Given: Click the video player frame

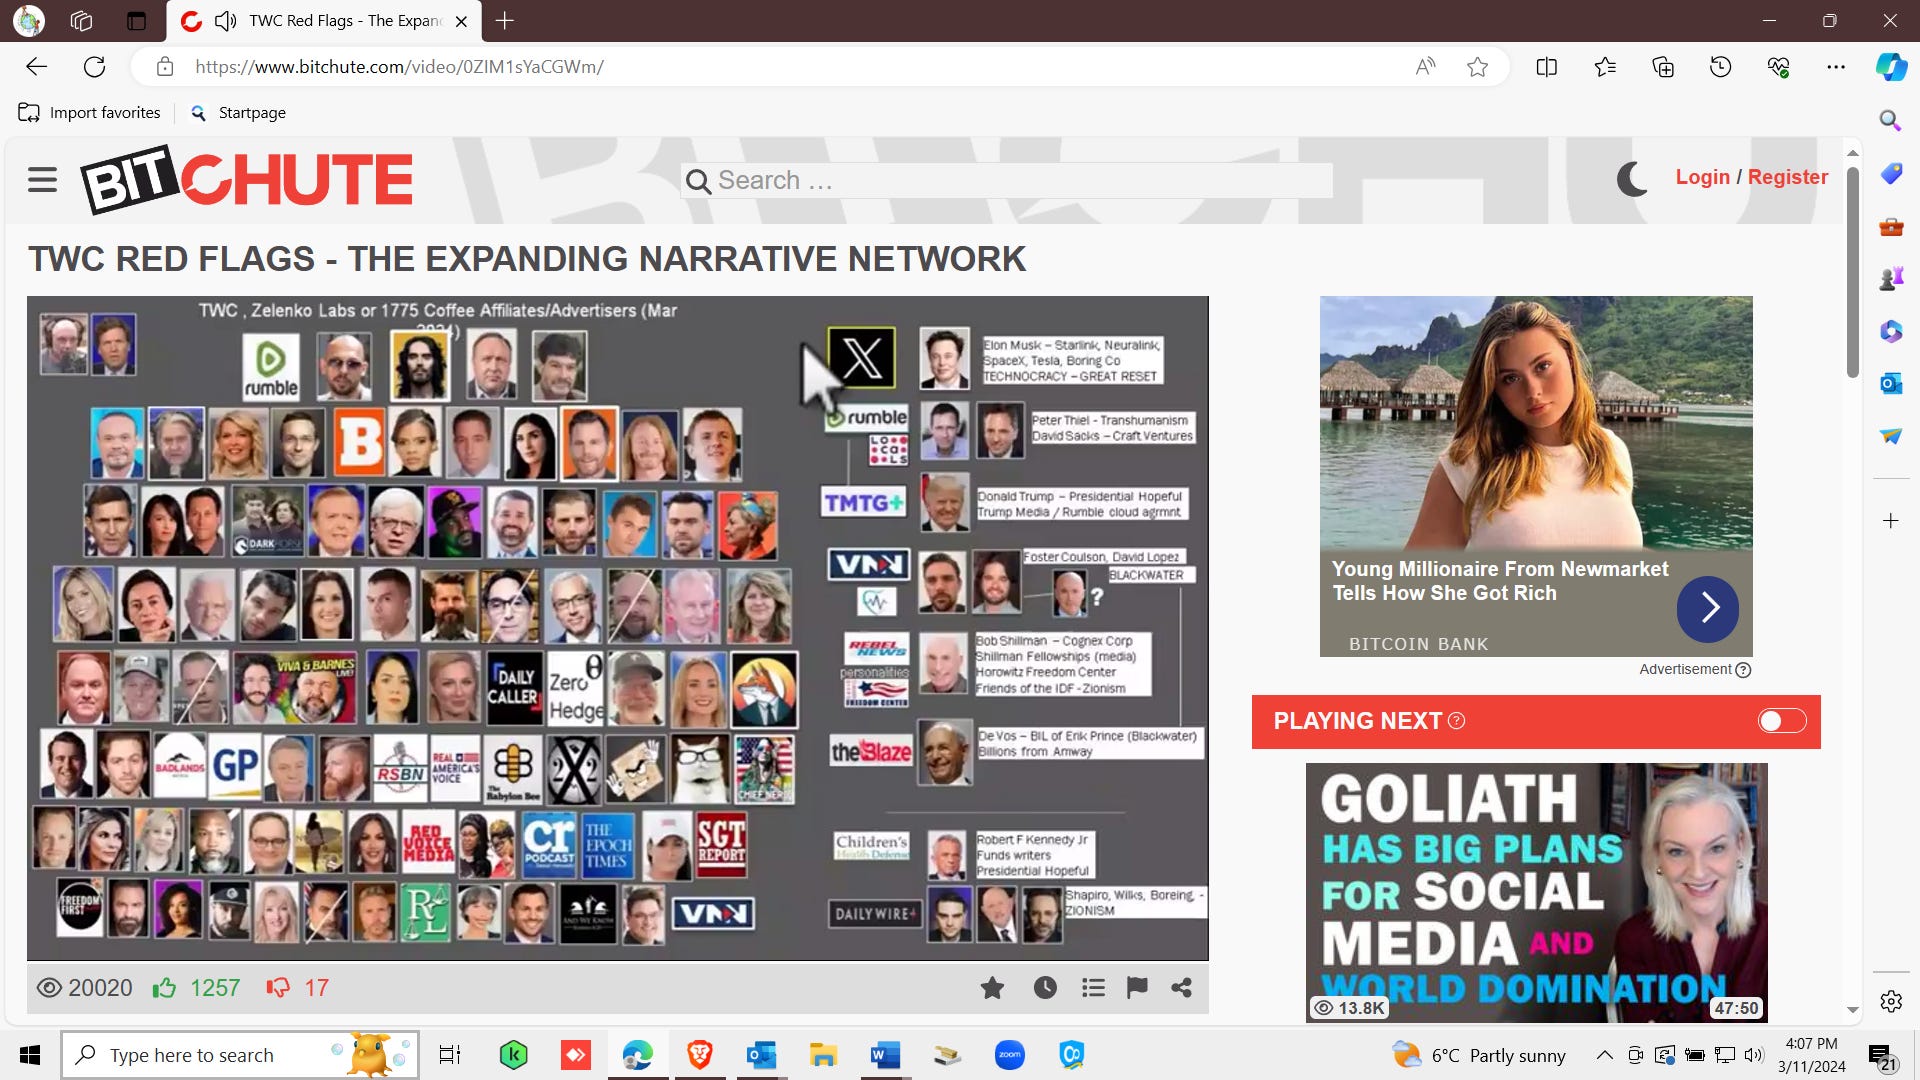Looking at the screenshot, I should pos(617,628).
